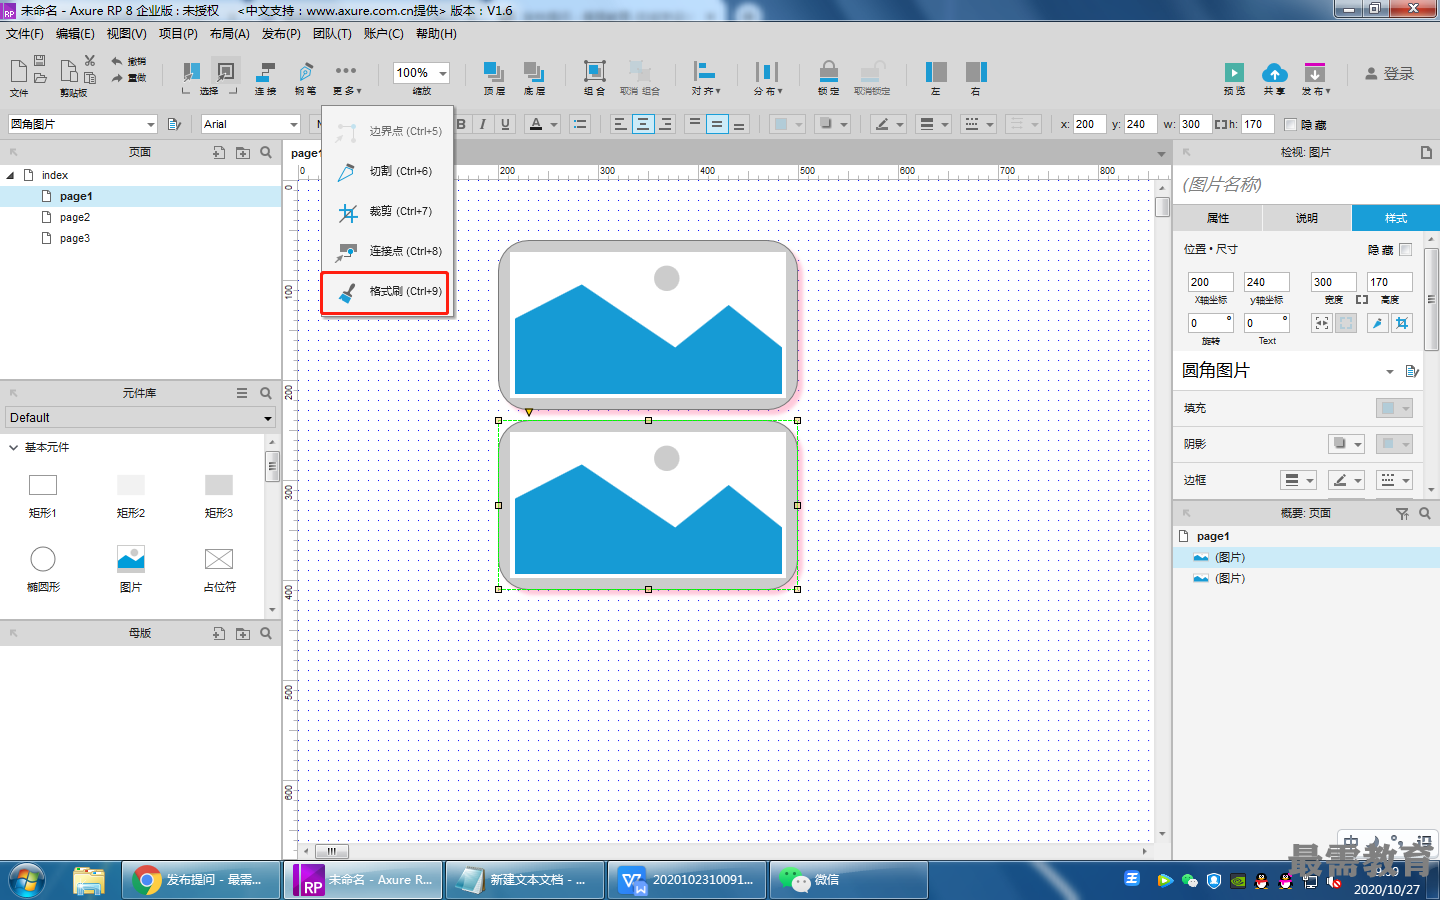Click the Preview (预览) icon
The image size is (1440, 900).
click(1235, 72)
